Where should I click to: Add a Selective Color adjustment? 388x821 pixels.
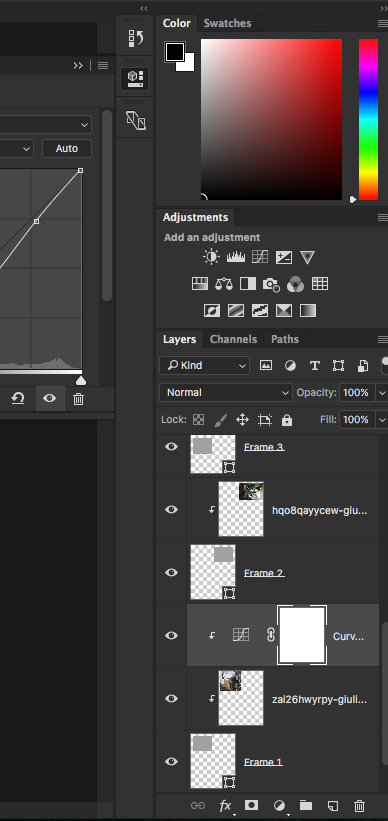click(x=284, y=311)
